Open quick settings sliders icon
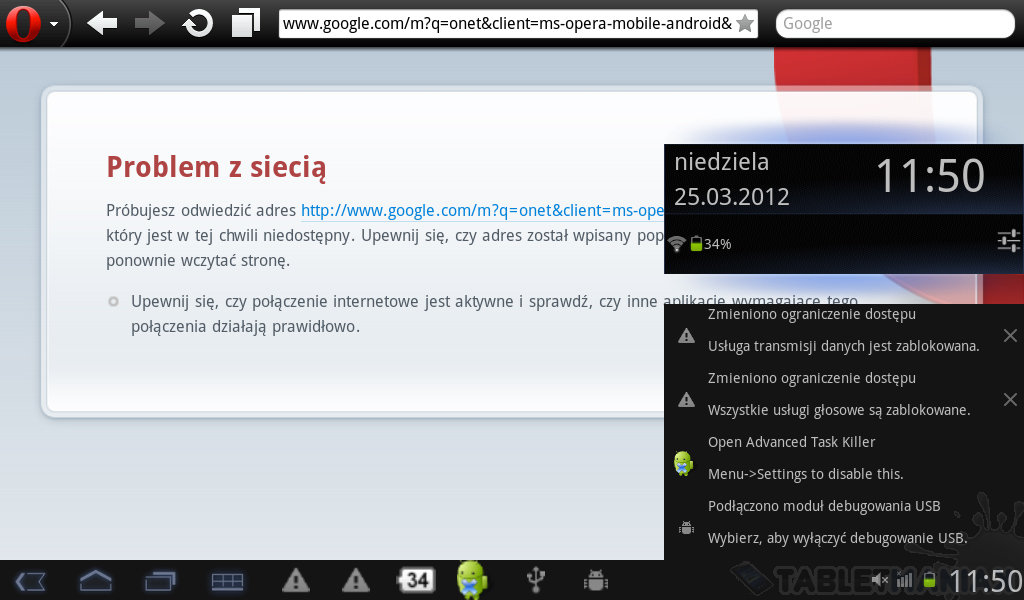This screenshot has height=600, width=1024. point(1008,241)
